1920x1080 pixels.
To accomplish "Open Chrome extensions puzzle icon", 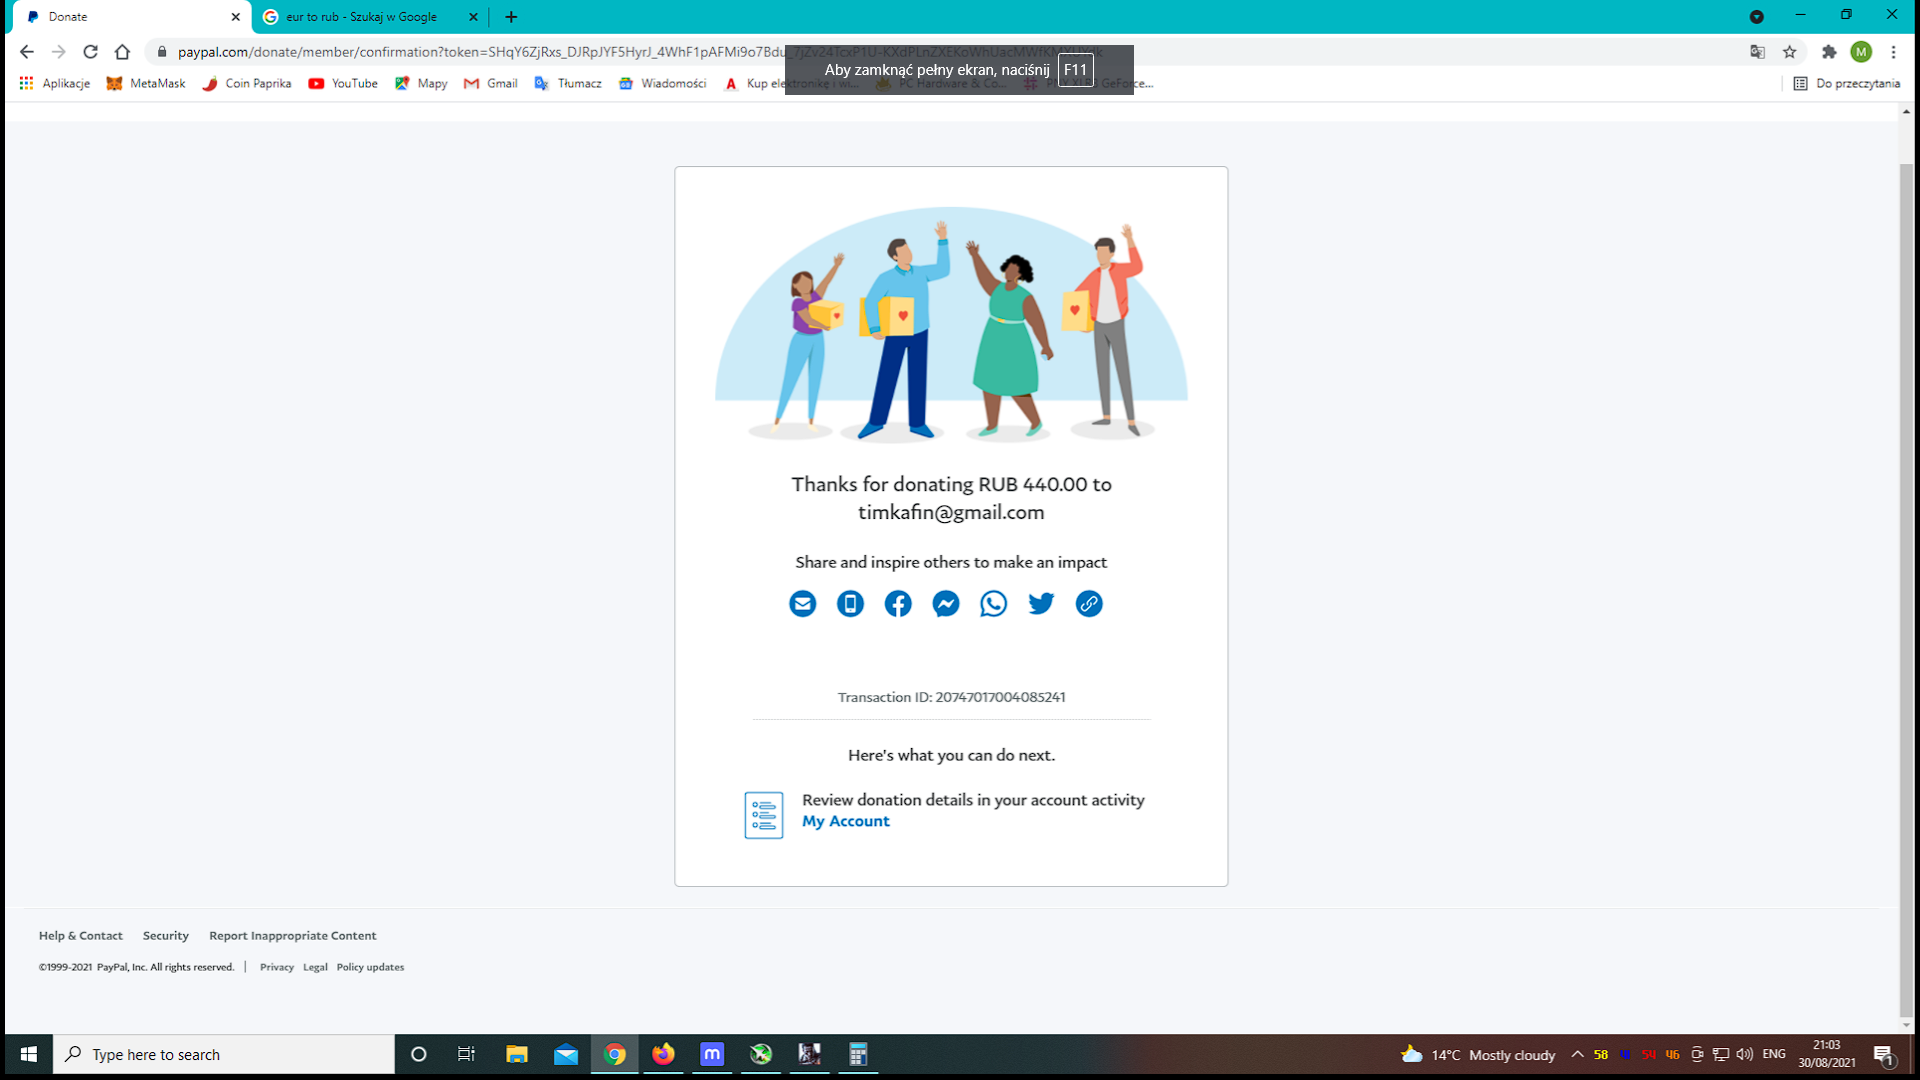I will click(1829, 52).
